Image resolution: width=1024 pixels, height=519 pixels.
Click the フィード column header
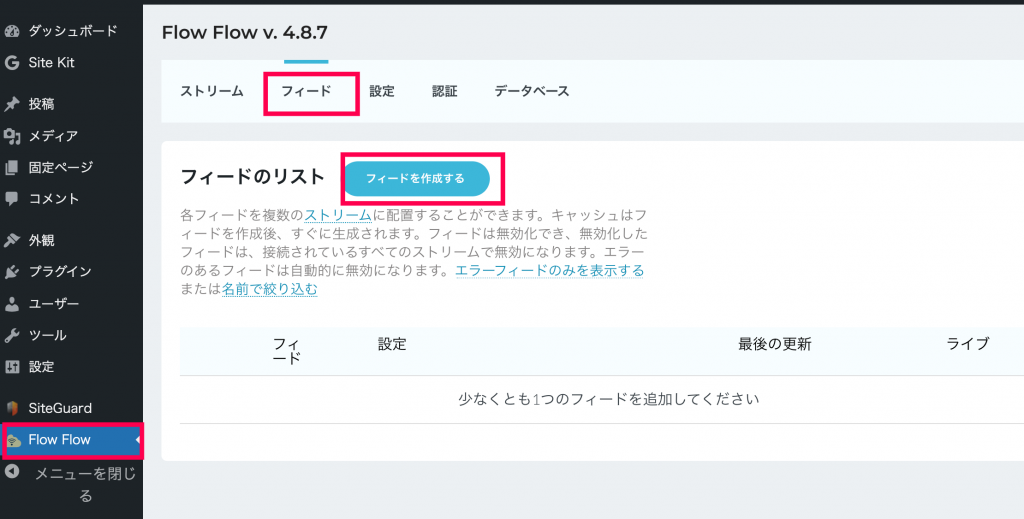(x=287, y=351)
